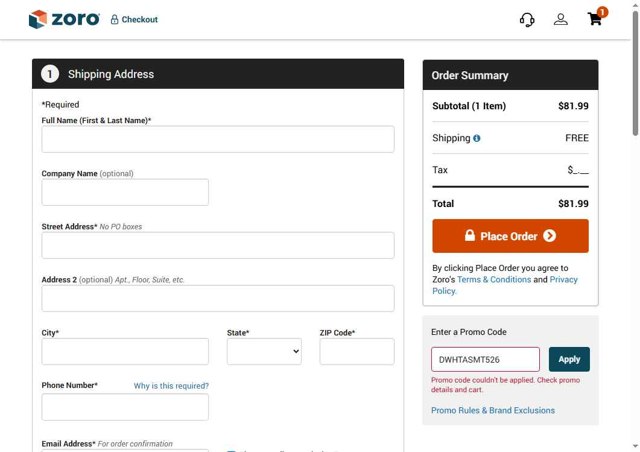Open customer support headset icon

coord(527,19)
